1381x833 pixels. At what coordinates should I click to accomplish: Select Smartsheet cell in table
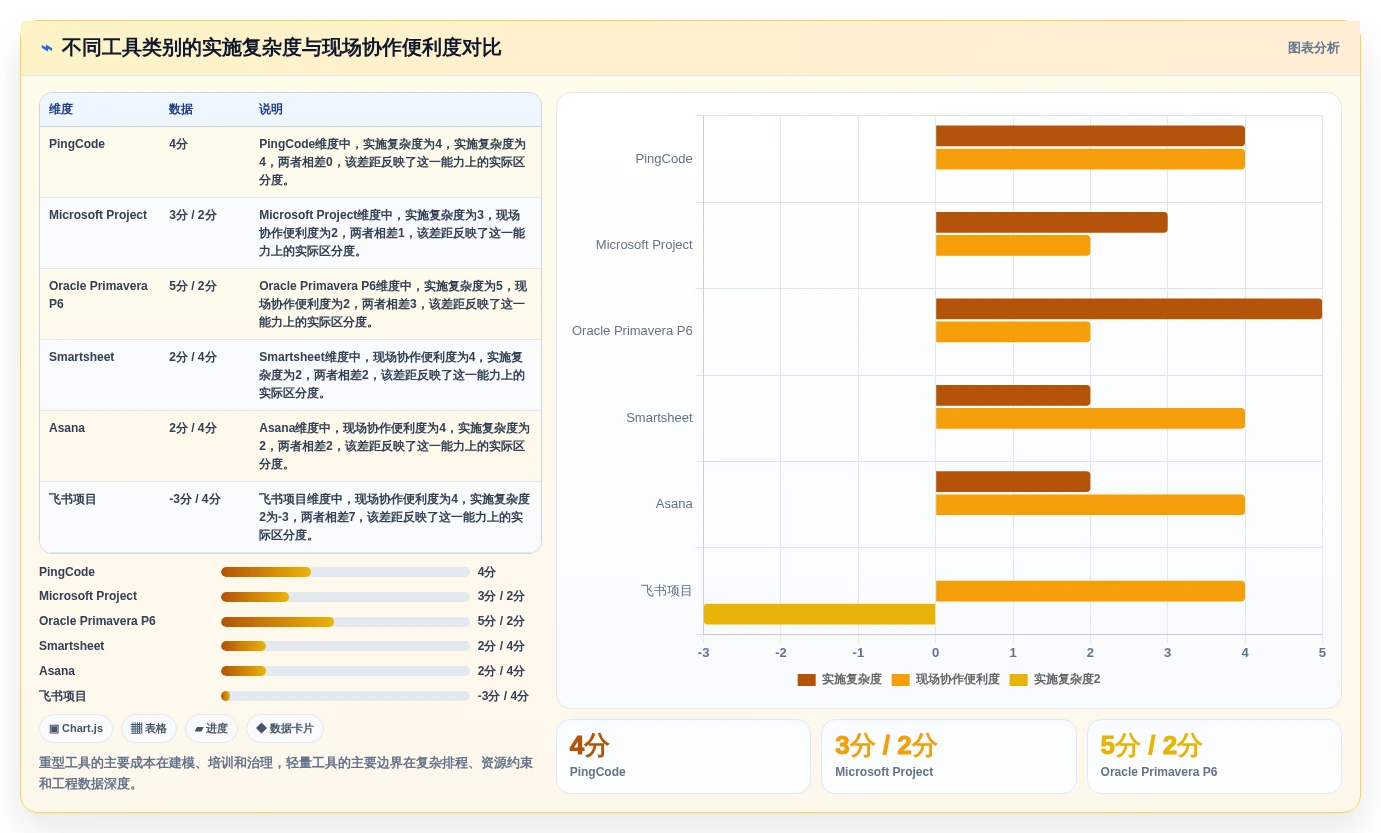100,375
